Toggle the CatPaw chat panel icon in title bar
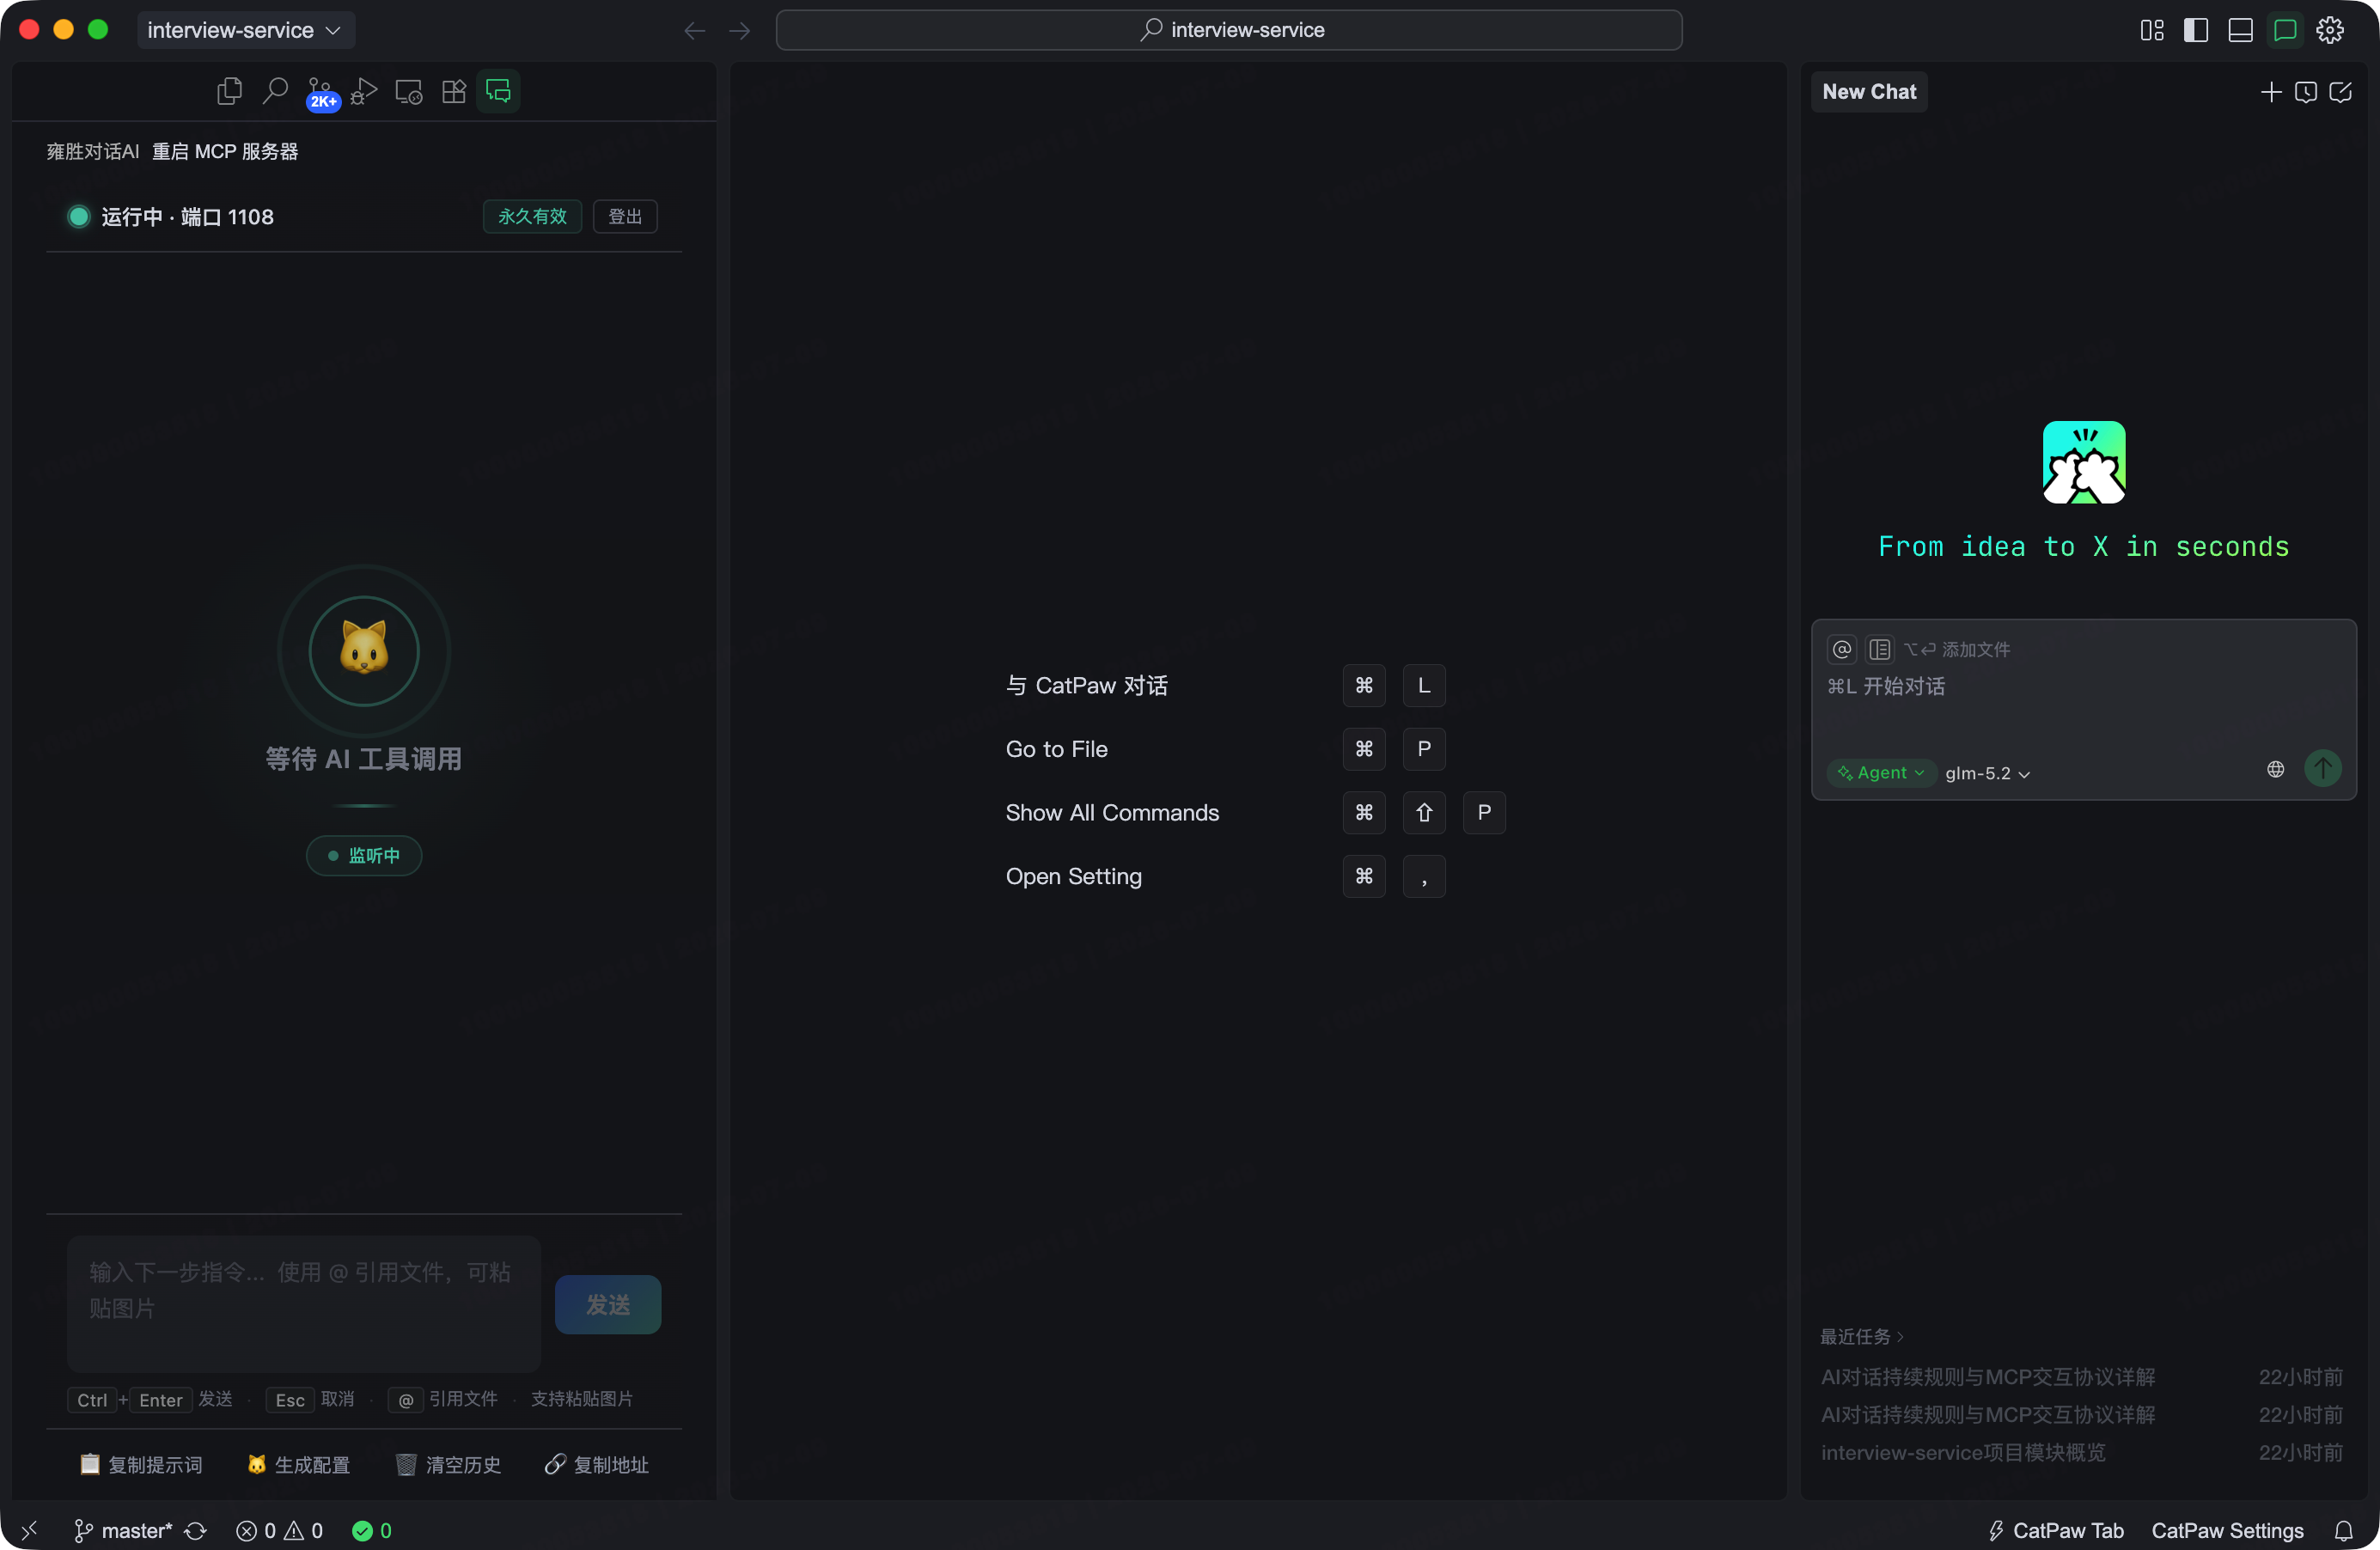The width and height of the screenshot is (2380, 1550). coord(2285,30)
